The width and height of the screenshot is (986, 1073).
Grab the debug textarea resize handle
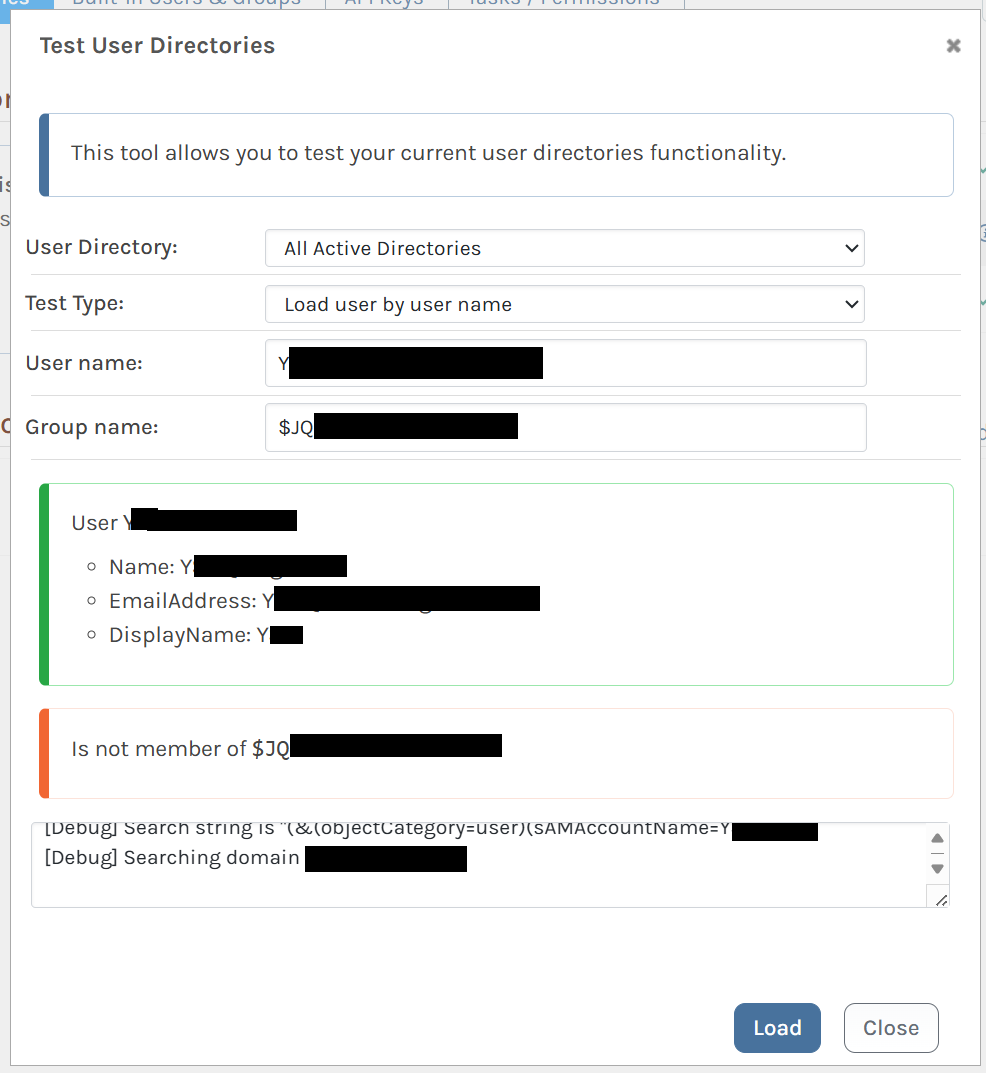940,899
